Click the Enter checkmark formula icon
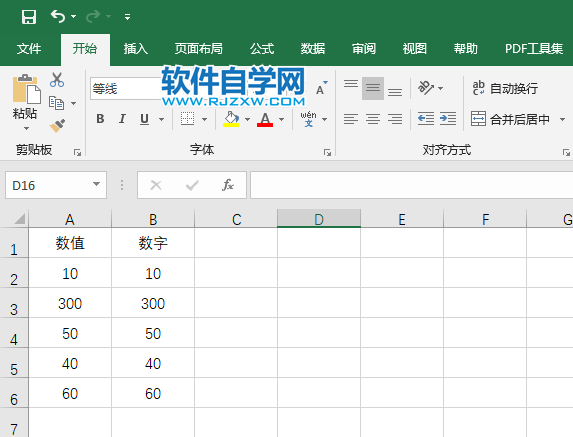The height and width of the screenshot is (437, 573). click(192, 185)
